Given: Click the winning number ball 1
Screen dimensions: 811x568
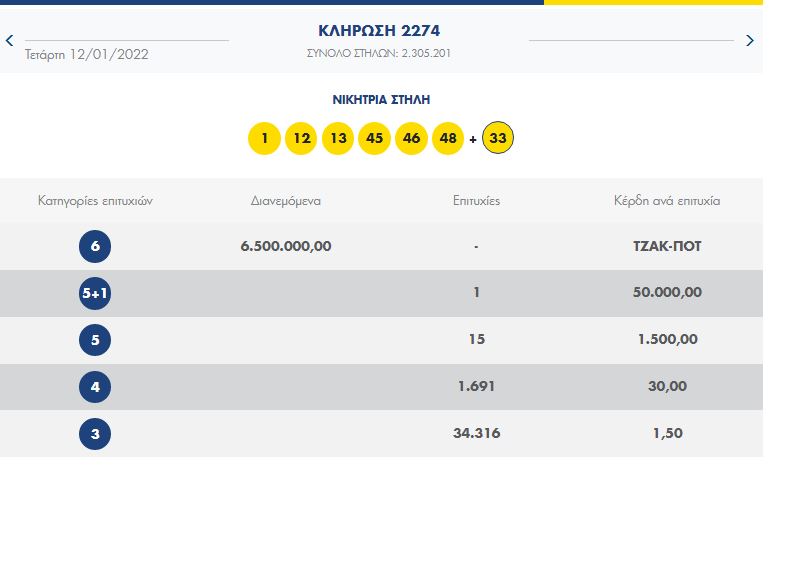Looking at the screenshot, I should click(264, 138).
